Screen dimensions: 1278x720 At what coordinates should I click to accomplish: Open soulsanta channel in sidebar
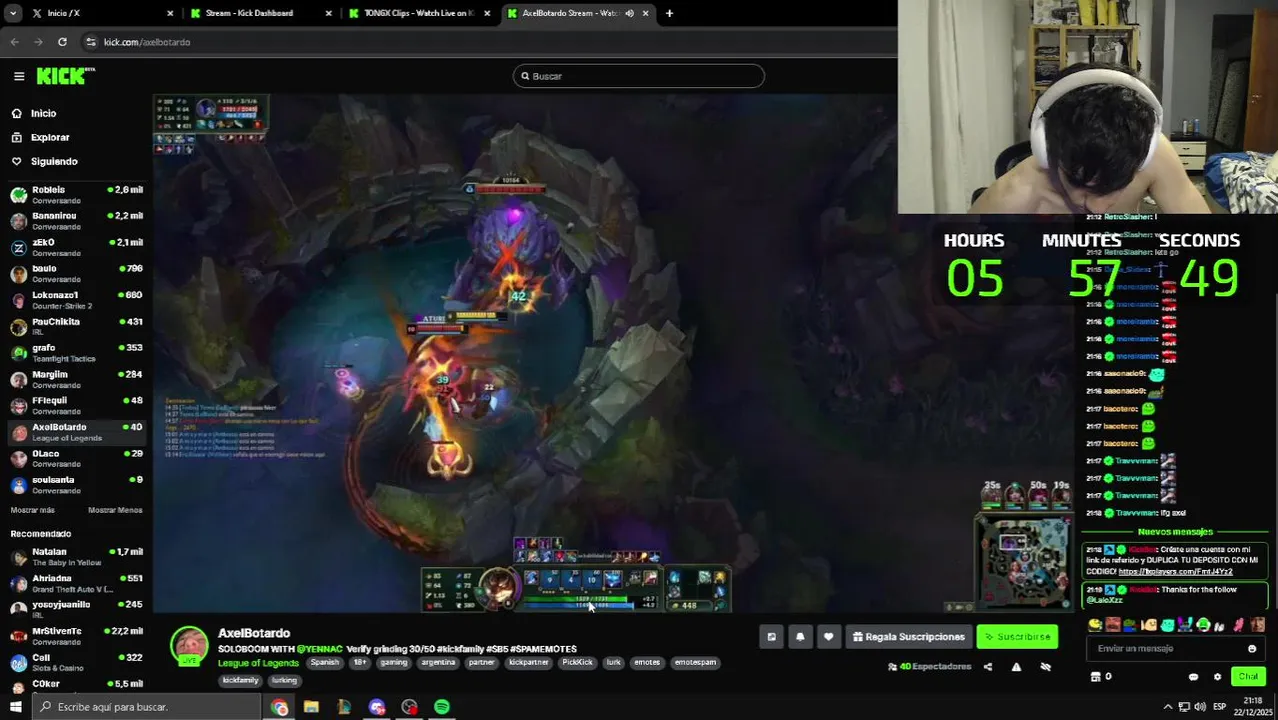(x=76, y=484)
